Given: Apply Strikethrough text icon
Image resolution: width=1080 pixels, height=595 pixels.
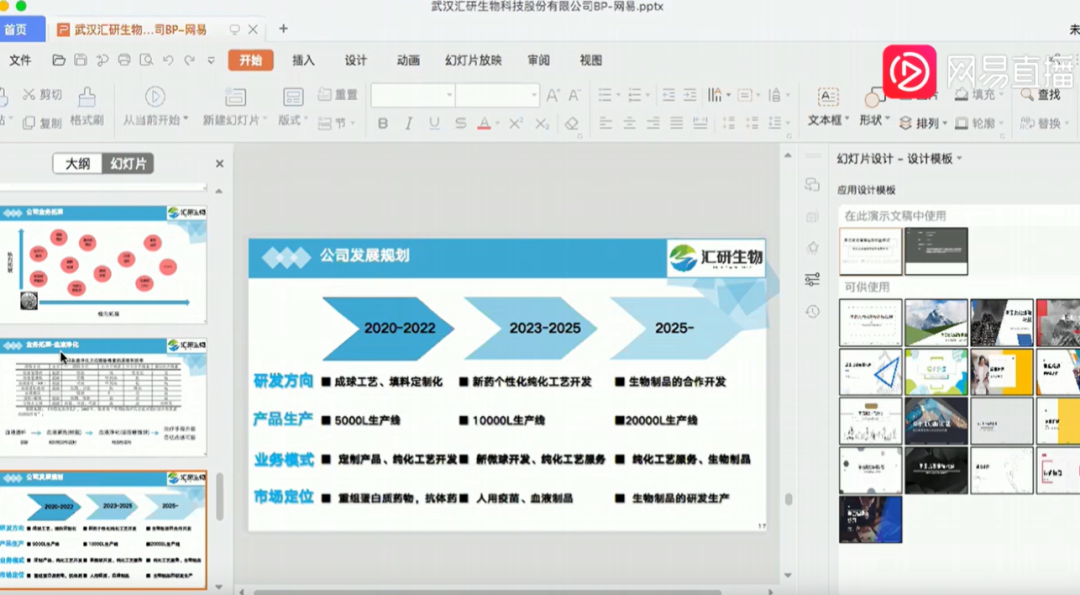Looking at the screenshot, I should point(460,123).
